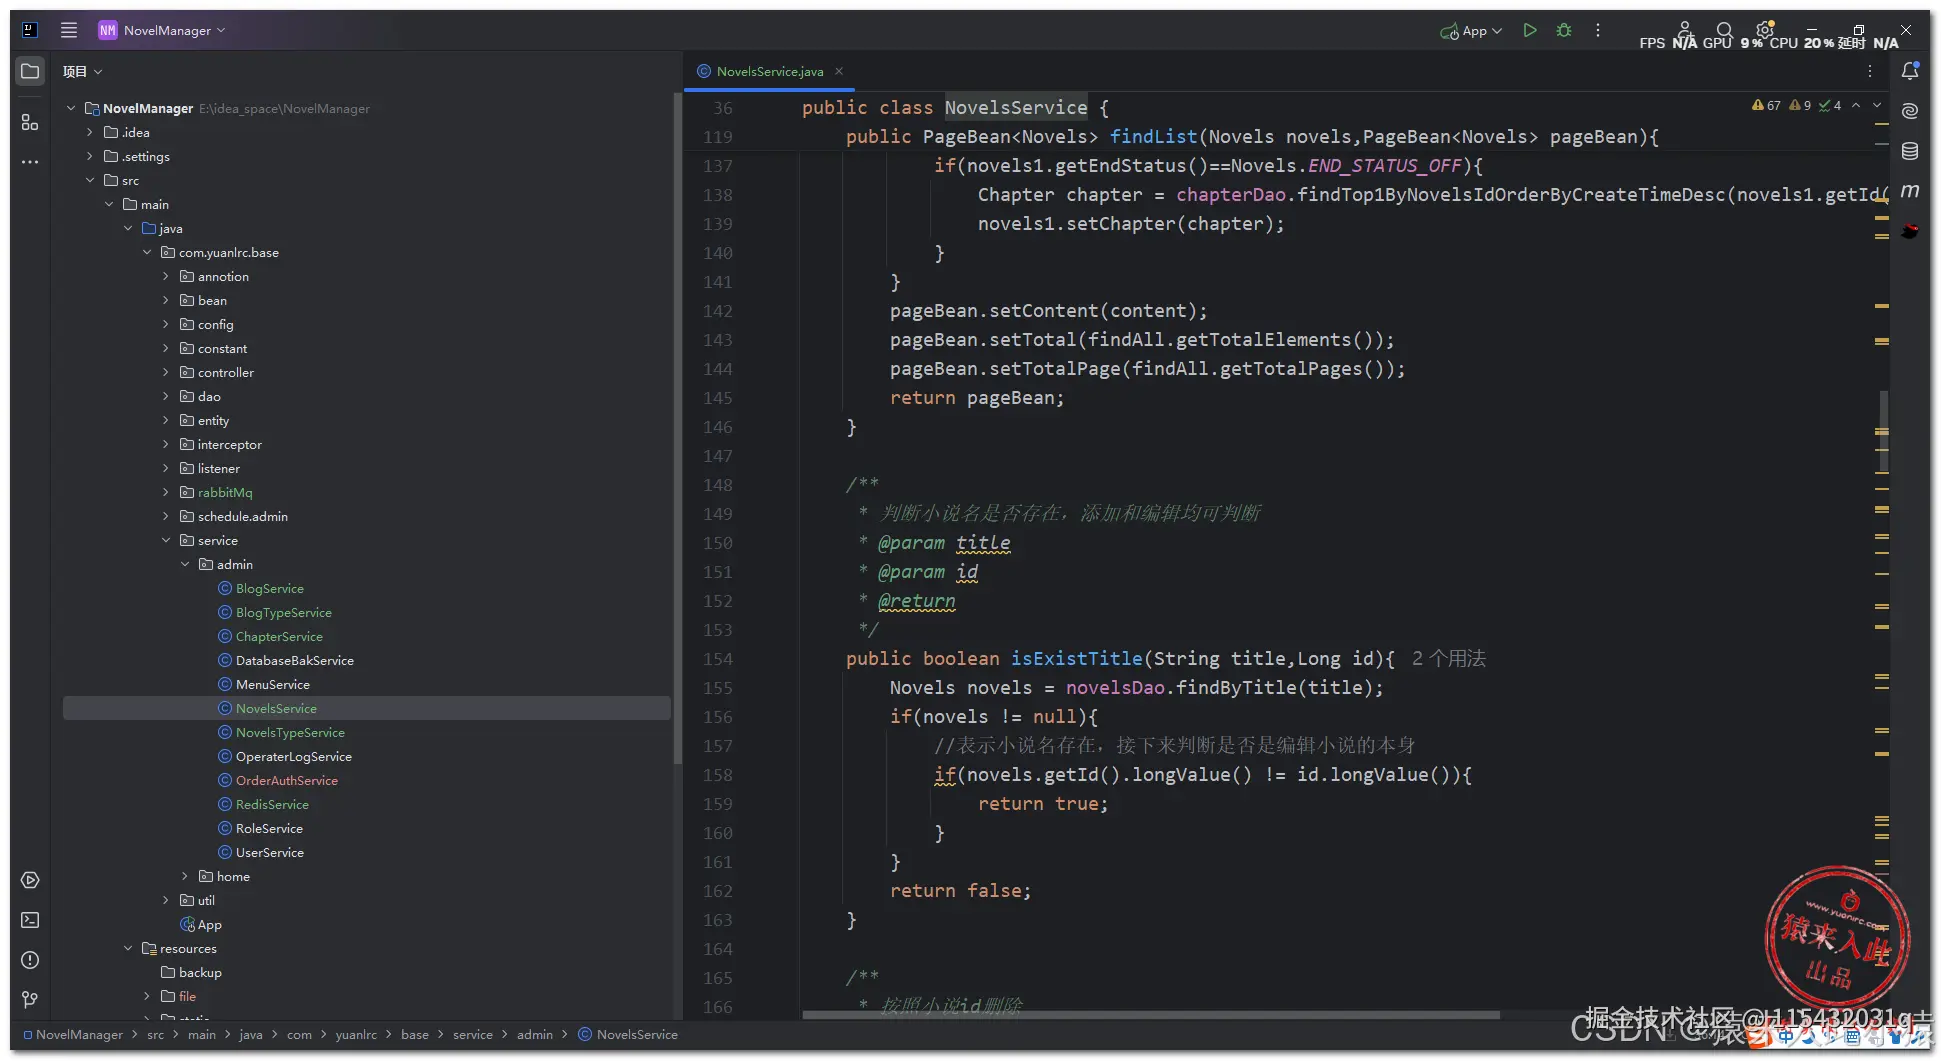This screenshot has height=1061, width=1941.
Task: Click the project panel vertical scrollbar
Action: (x=677, y=430)
